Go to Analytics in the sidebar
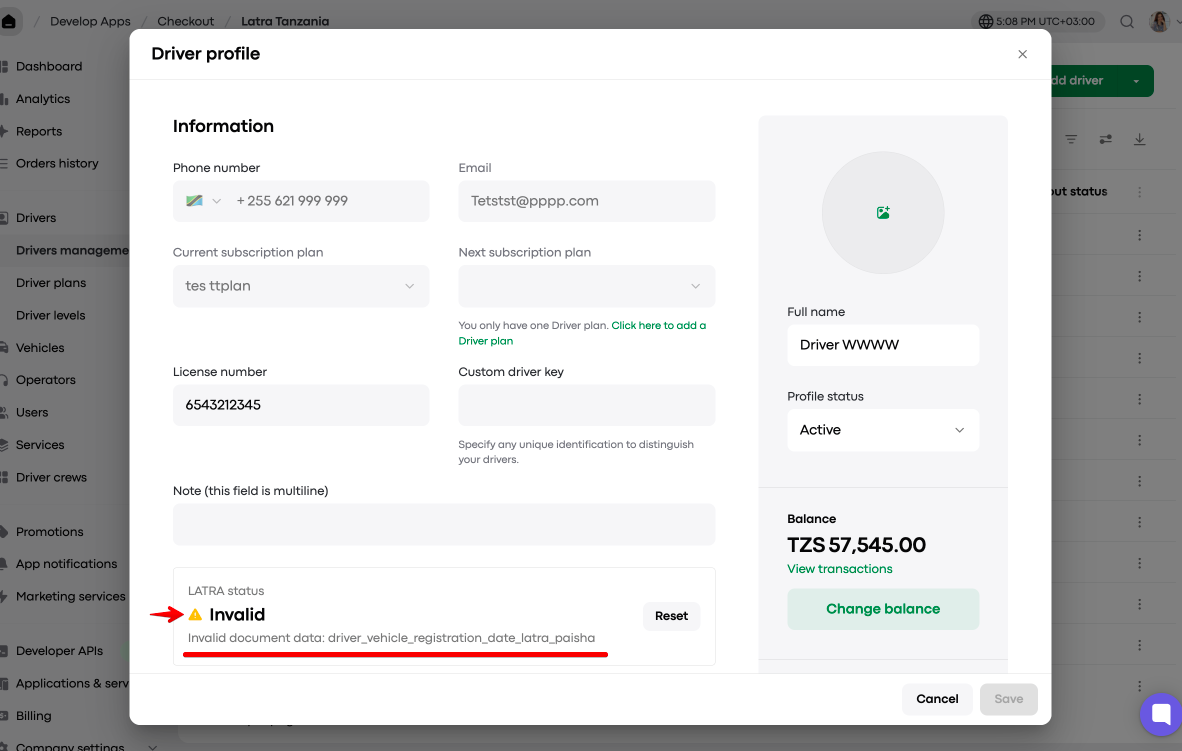Viewport: 1182px width, 751px height. point(43,99)
